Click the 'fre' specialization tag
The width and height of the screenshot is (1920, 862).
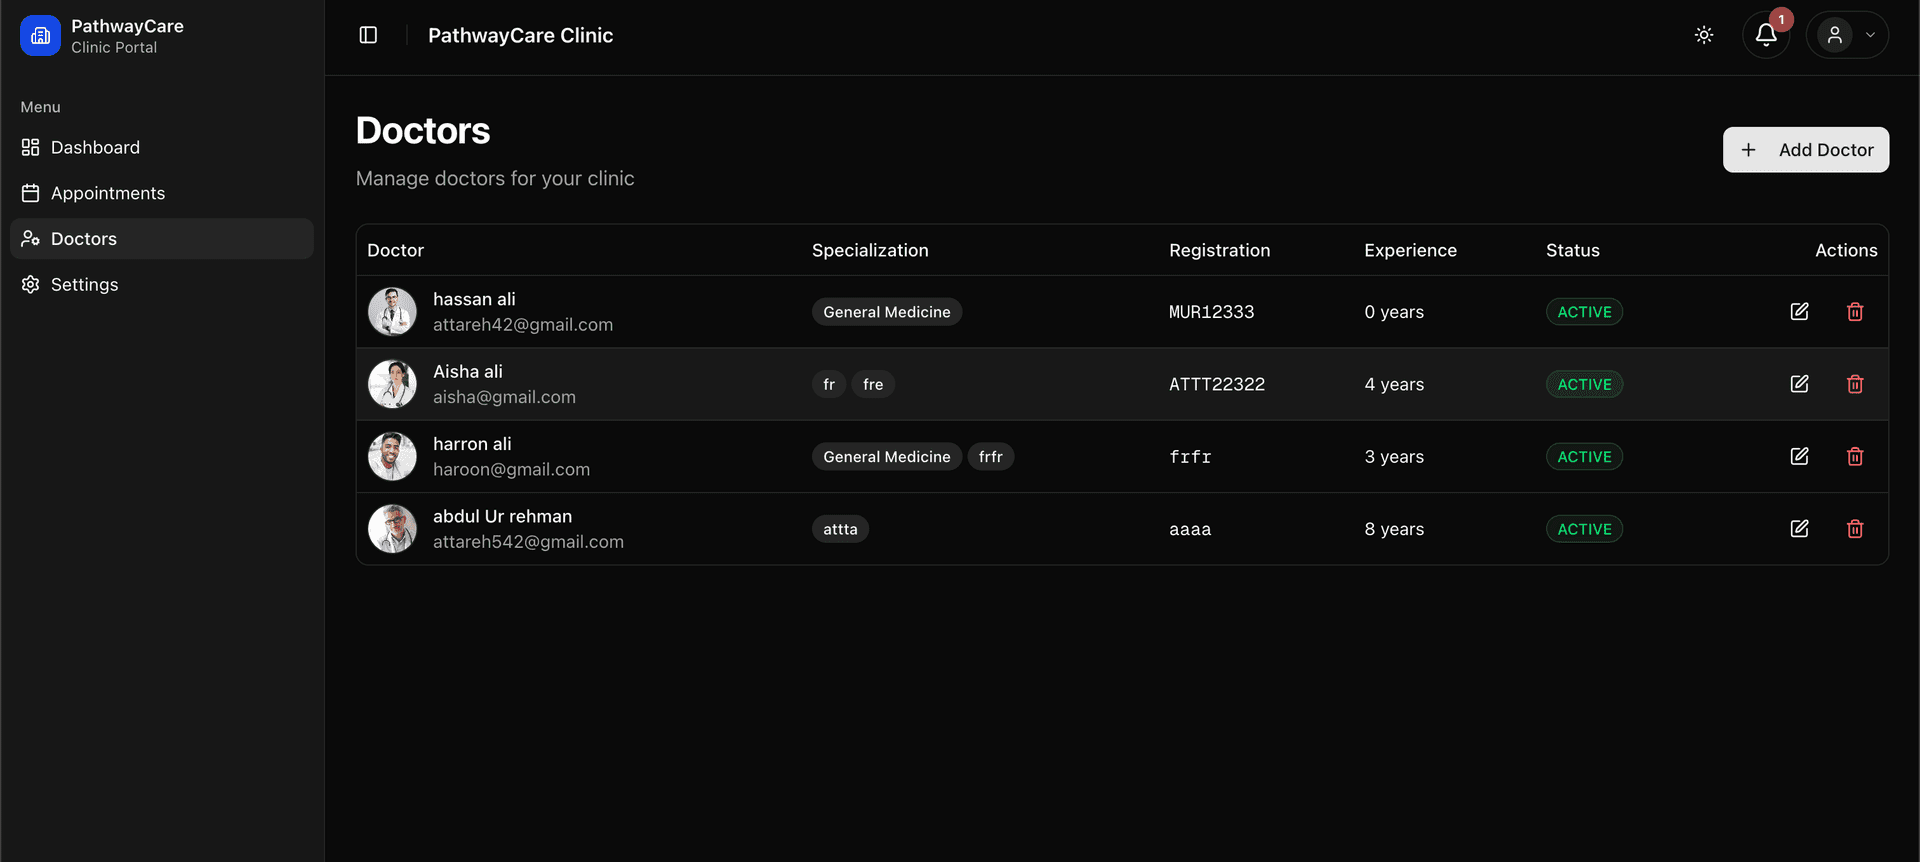click(x=873, y=384)
